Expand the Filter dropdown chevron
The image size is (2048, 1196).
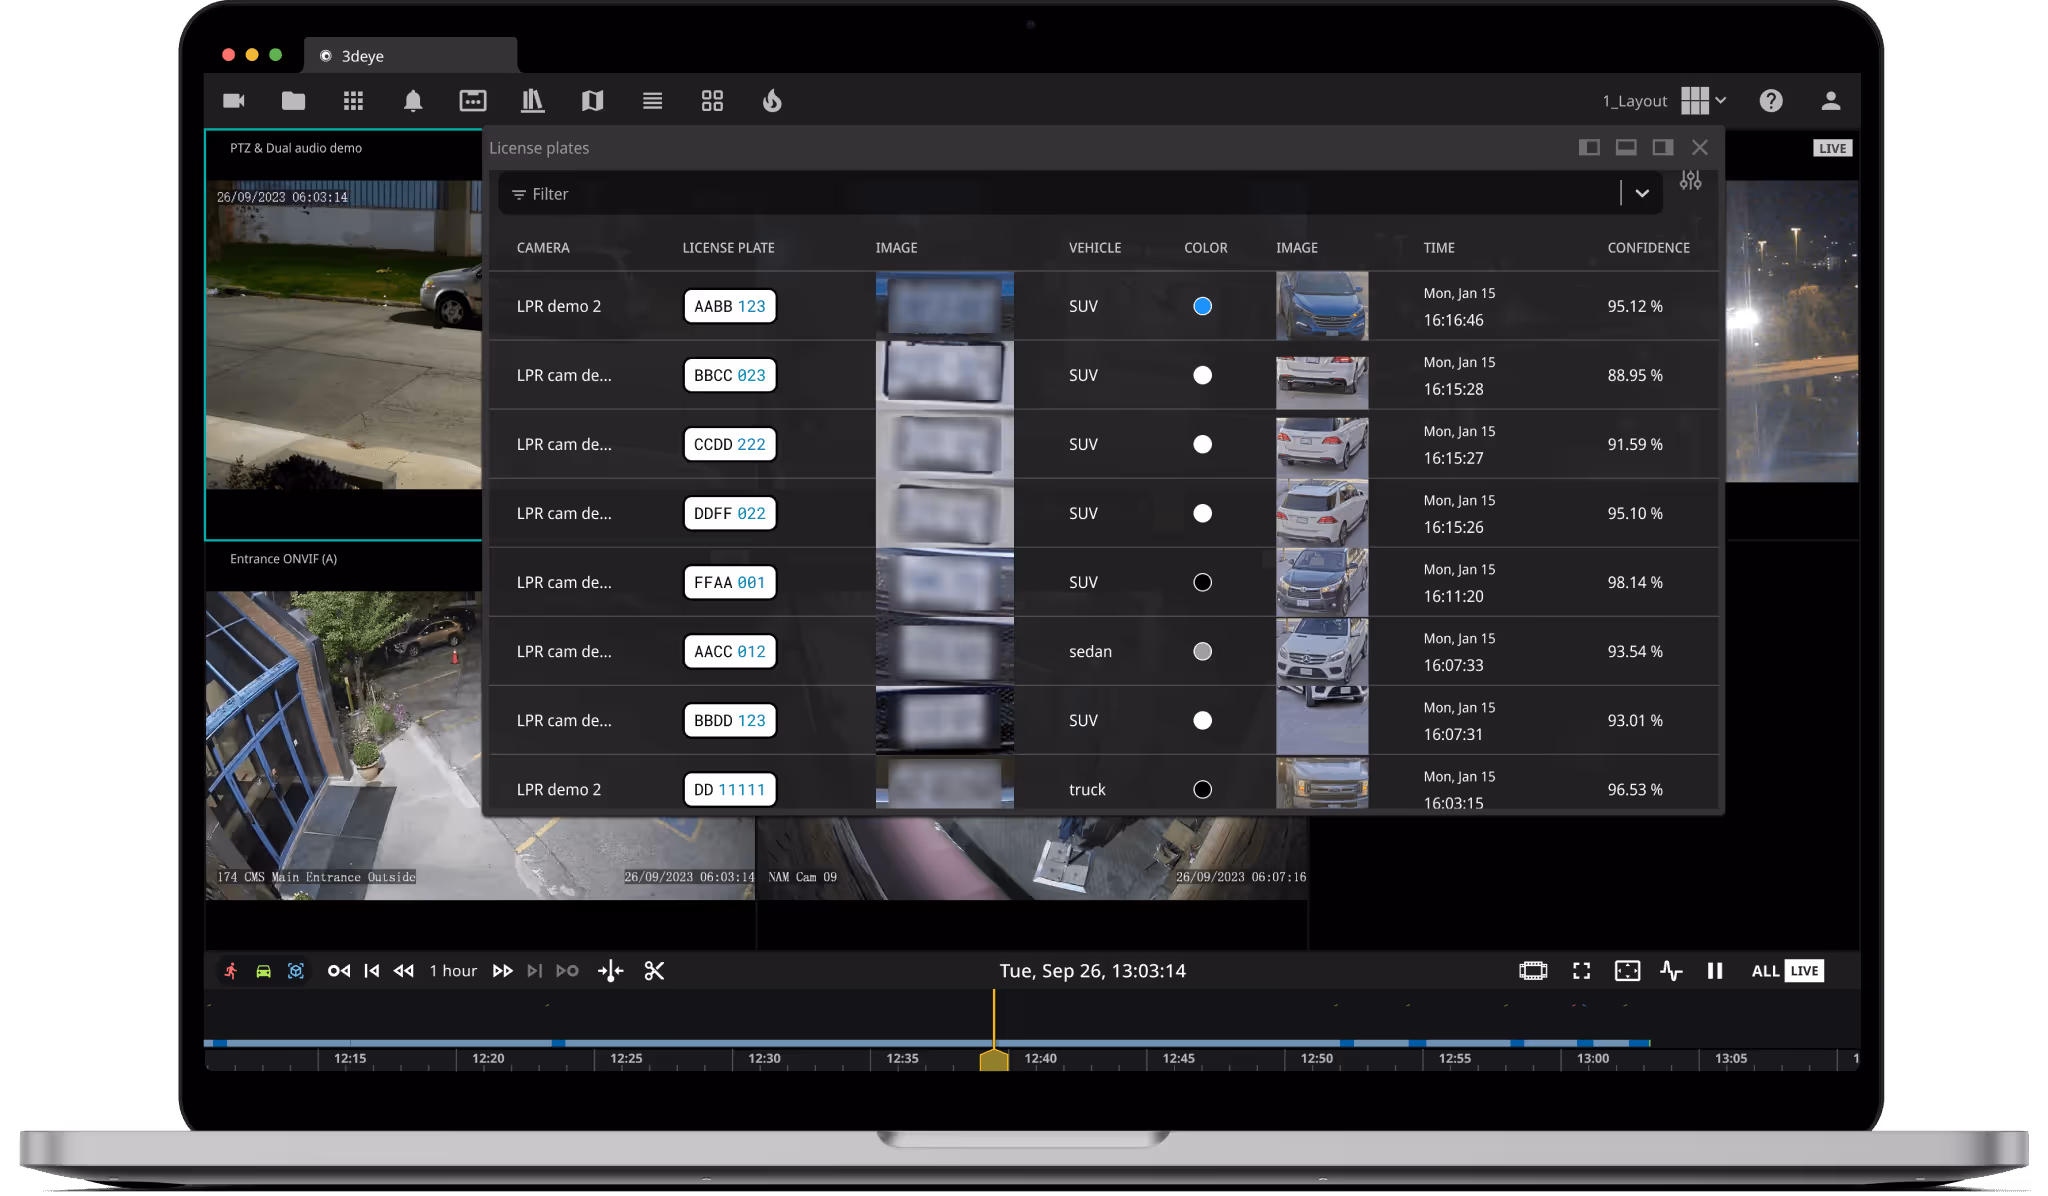click(x=1642, y=194)
